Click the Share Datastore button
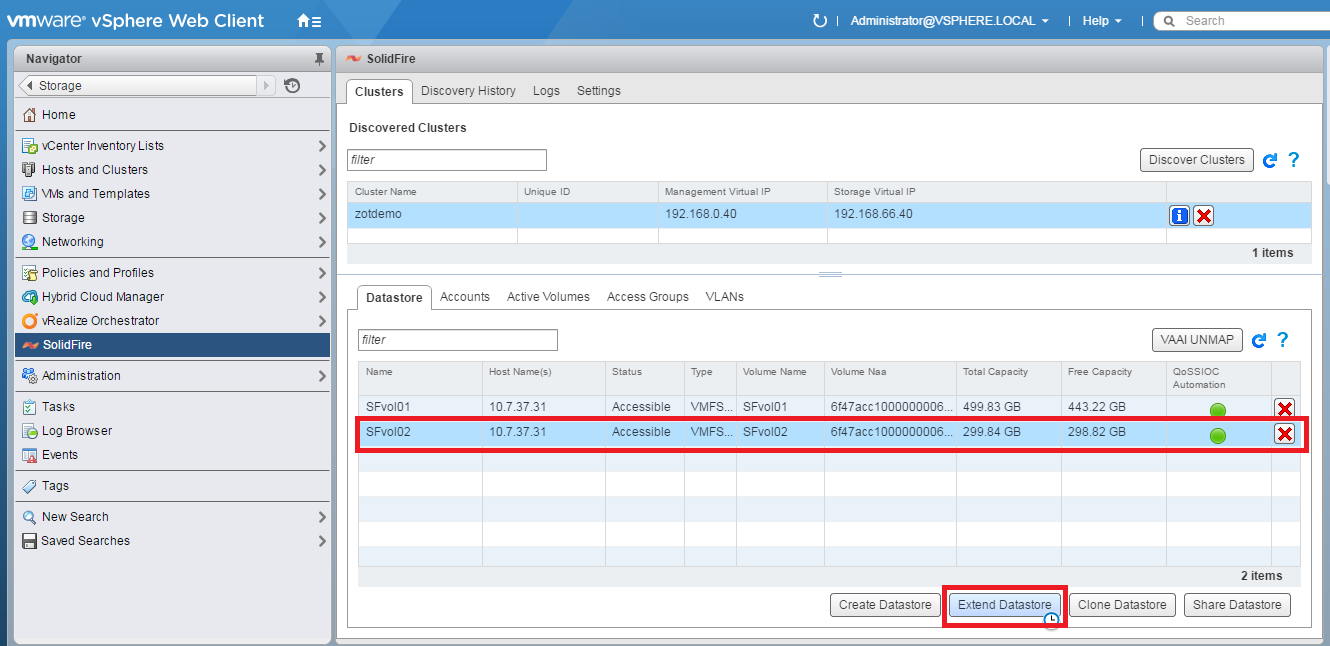The height and width of the screenshot is (646, 1330). point(1237,605)
